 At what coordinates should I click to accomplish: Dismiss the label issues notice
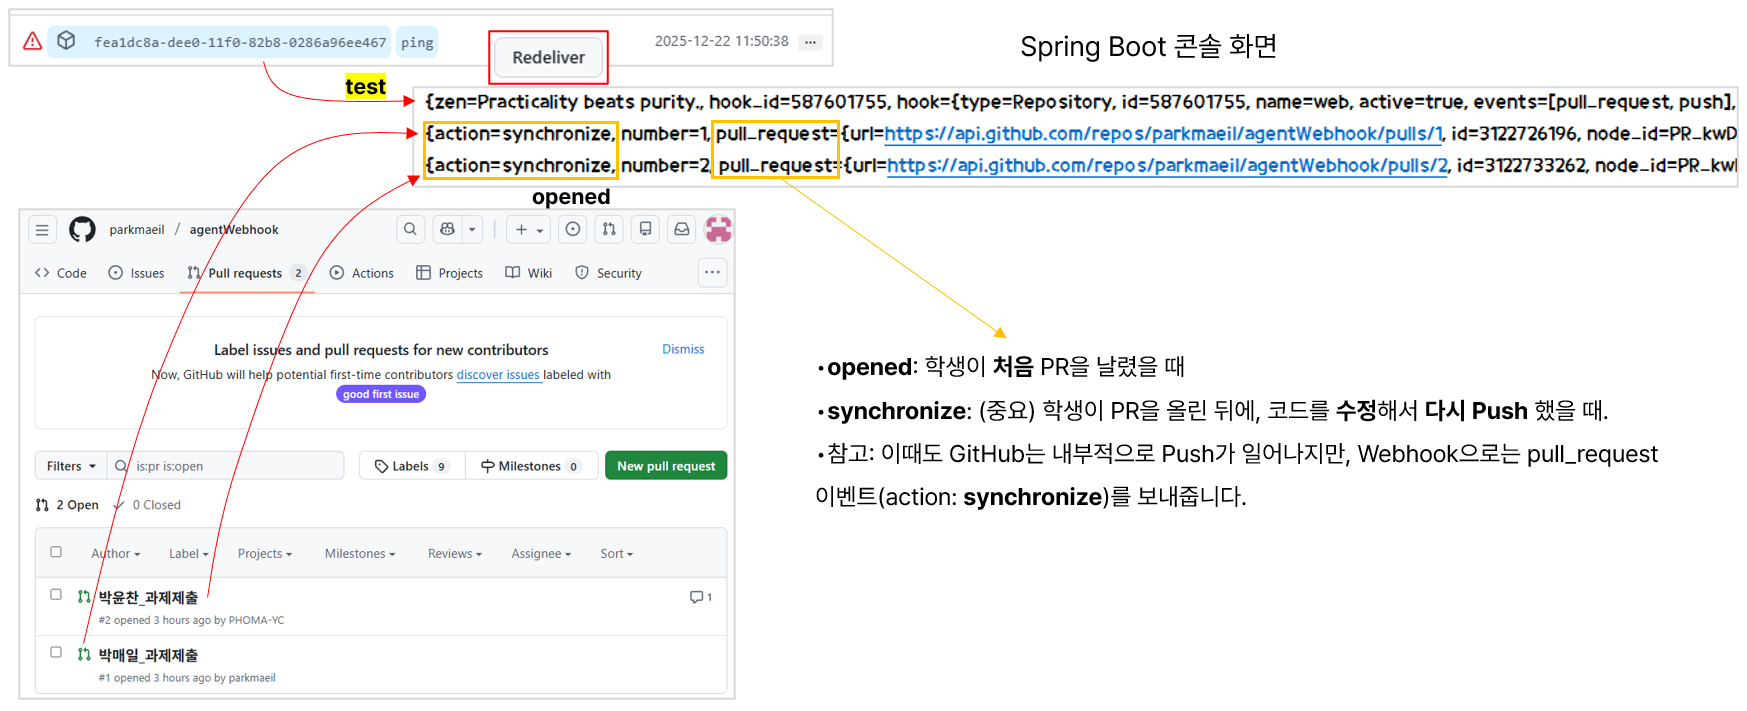(x=683, y=349)
